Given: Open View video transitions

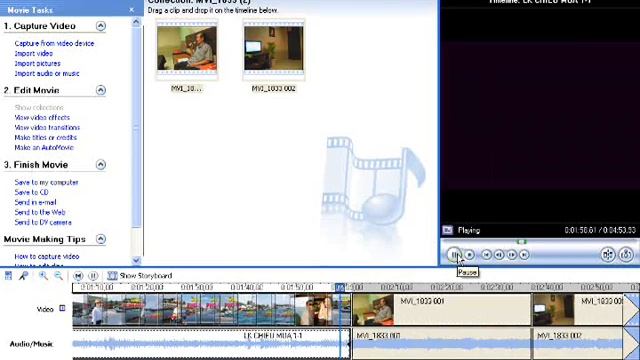Looking at the screenshot, I should click(x=47, y=127).
